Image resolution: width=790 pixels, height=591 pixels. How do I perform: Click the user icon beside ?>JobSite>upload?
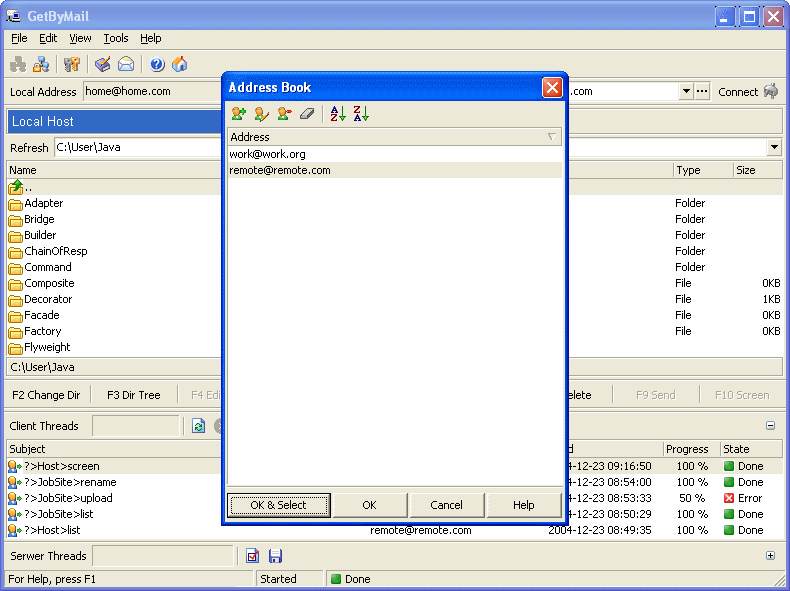[x=15, y=498]
